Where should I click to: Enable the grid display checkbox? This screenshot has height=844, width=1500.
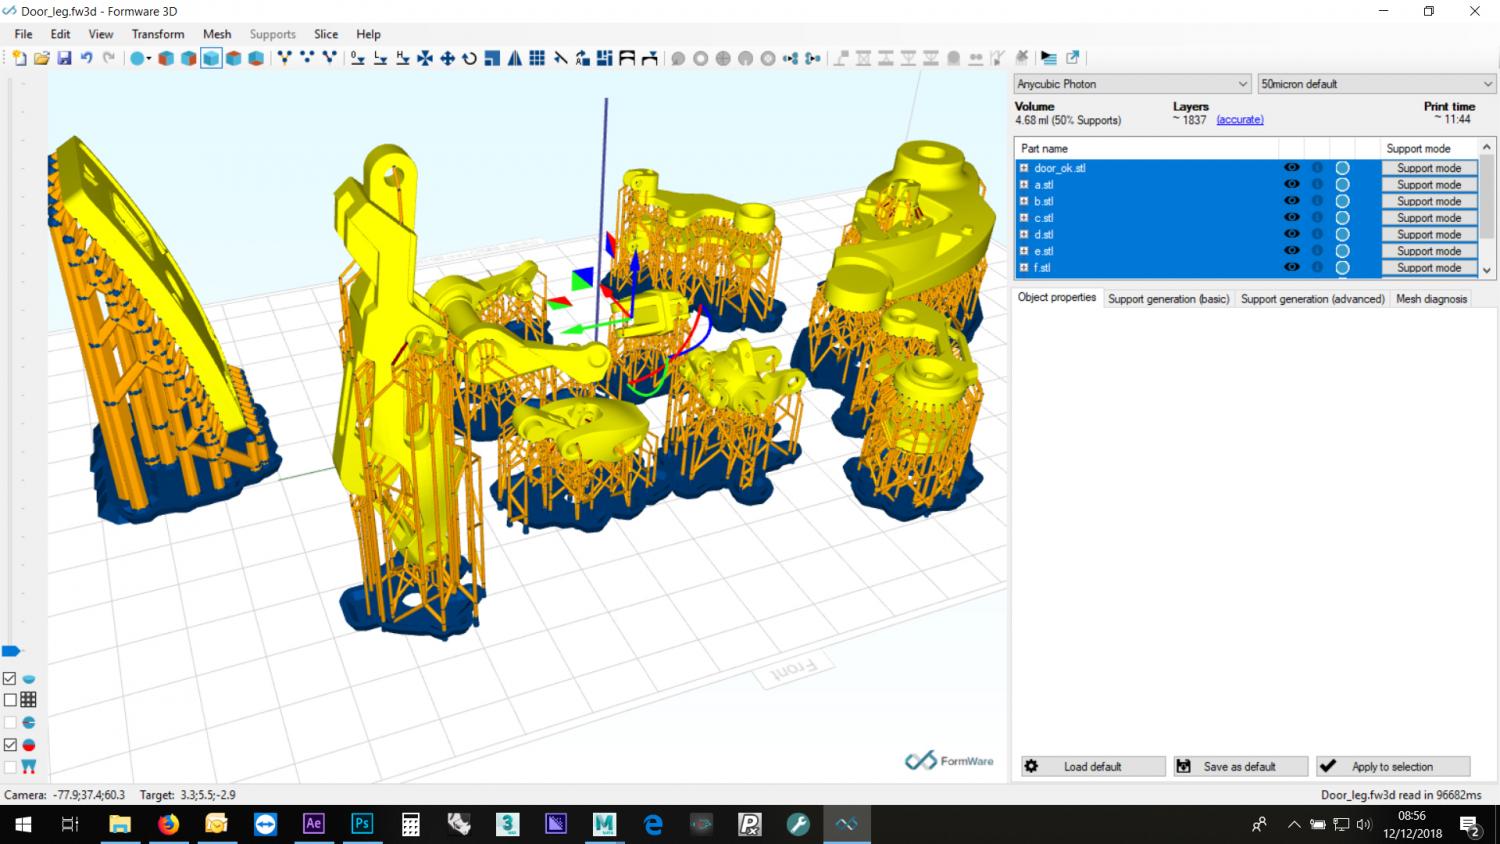pyautogui.click(x=10, y=700)
